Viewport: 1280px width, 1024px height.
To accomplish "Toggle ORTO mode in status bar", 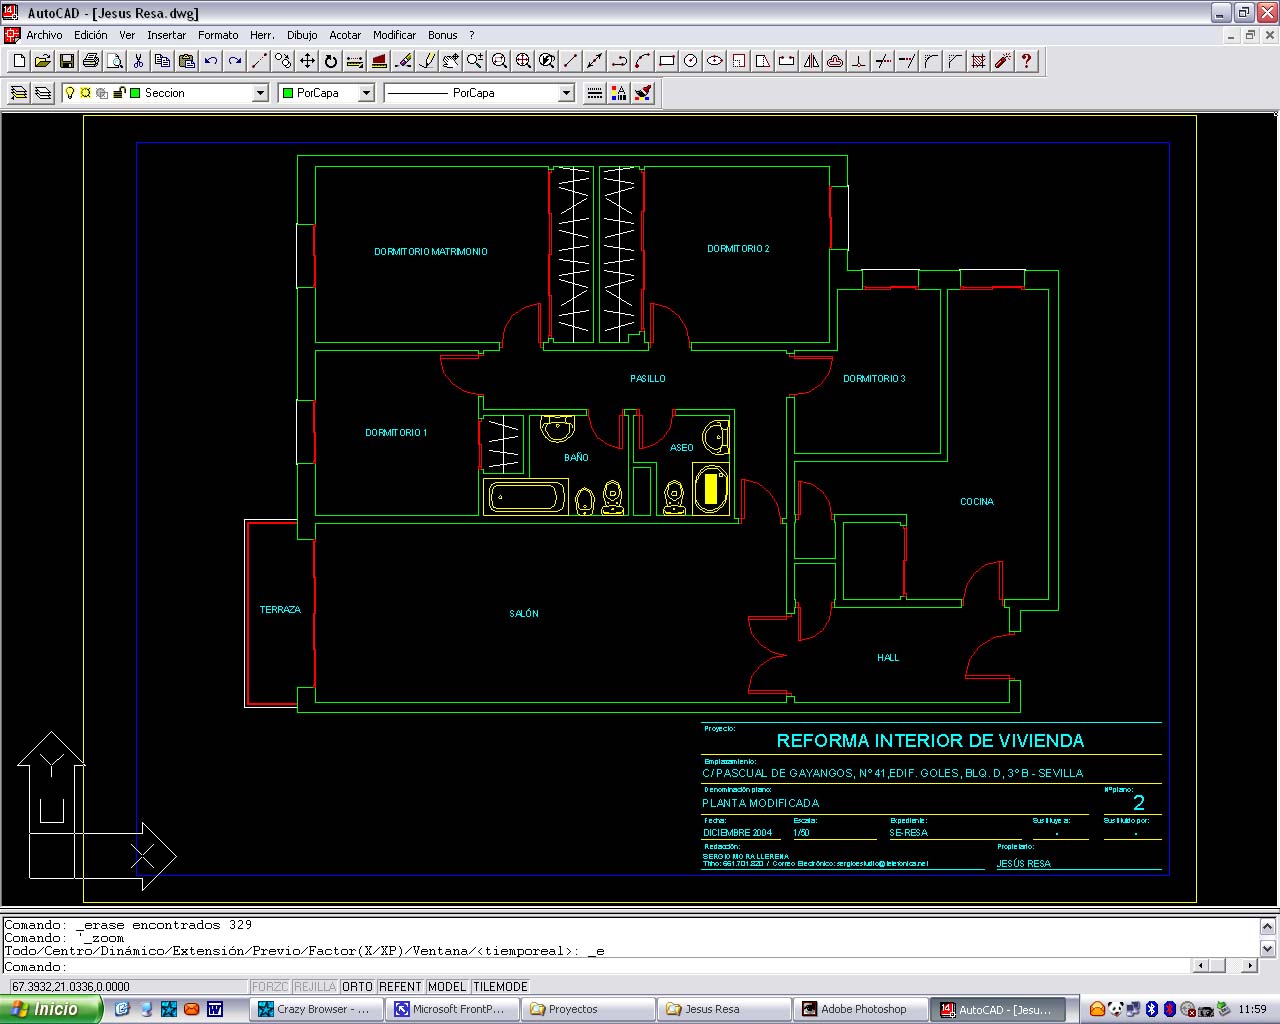I will pyautogui.click(x=357, y=987).
